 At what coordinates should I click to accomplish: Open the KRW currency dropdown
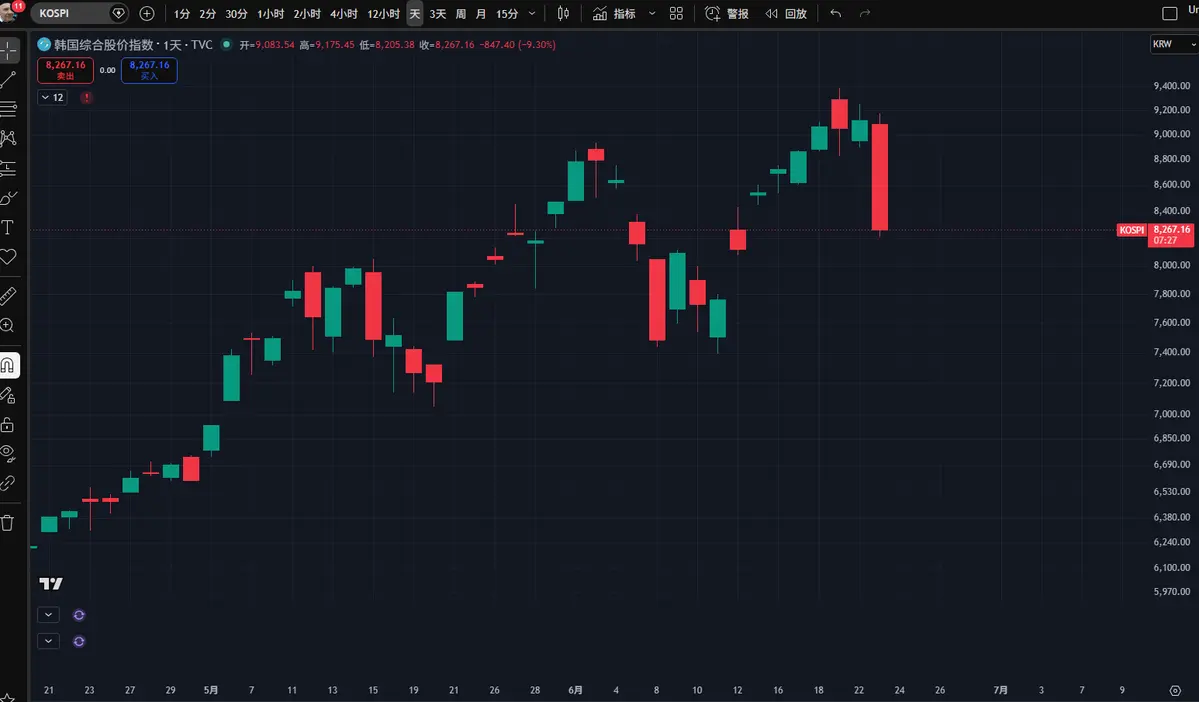click(1174, 44)
